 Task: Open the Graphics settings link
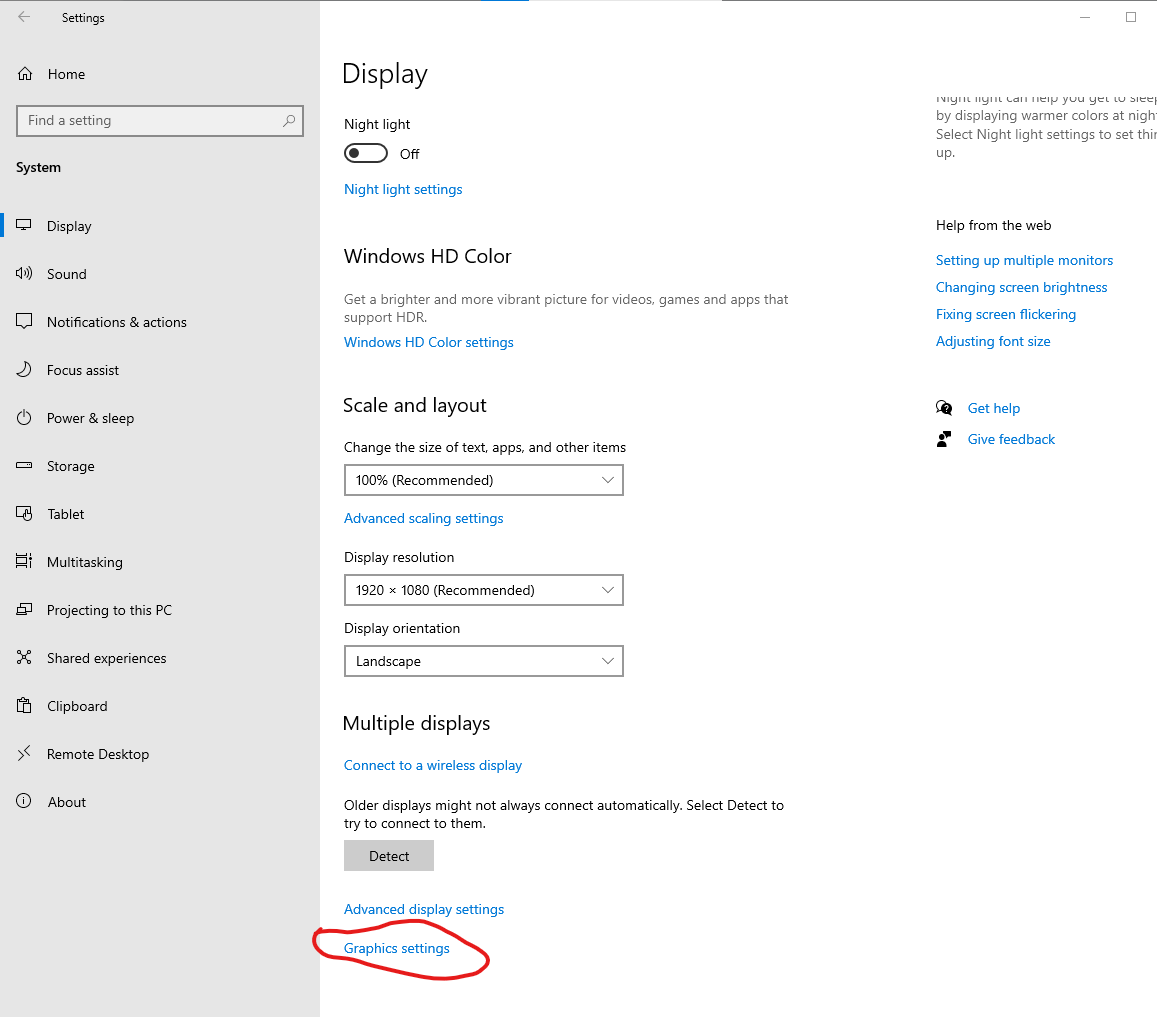(397, 948)
